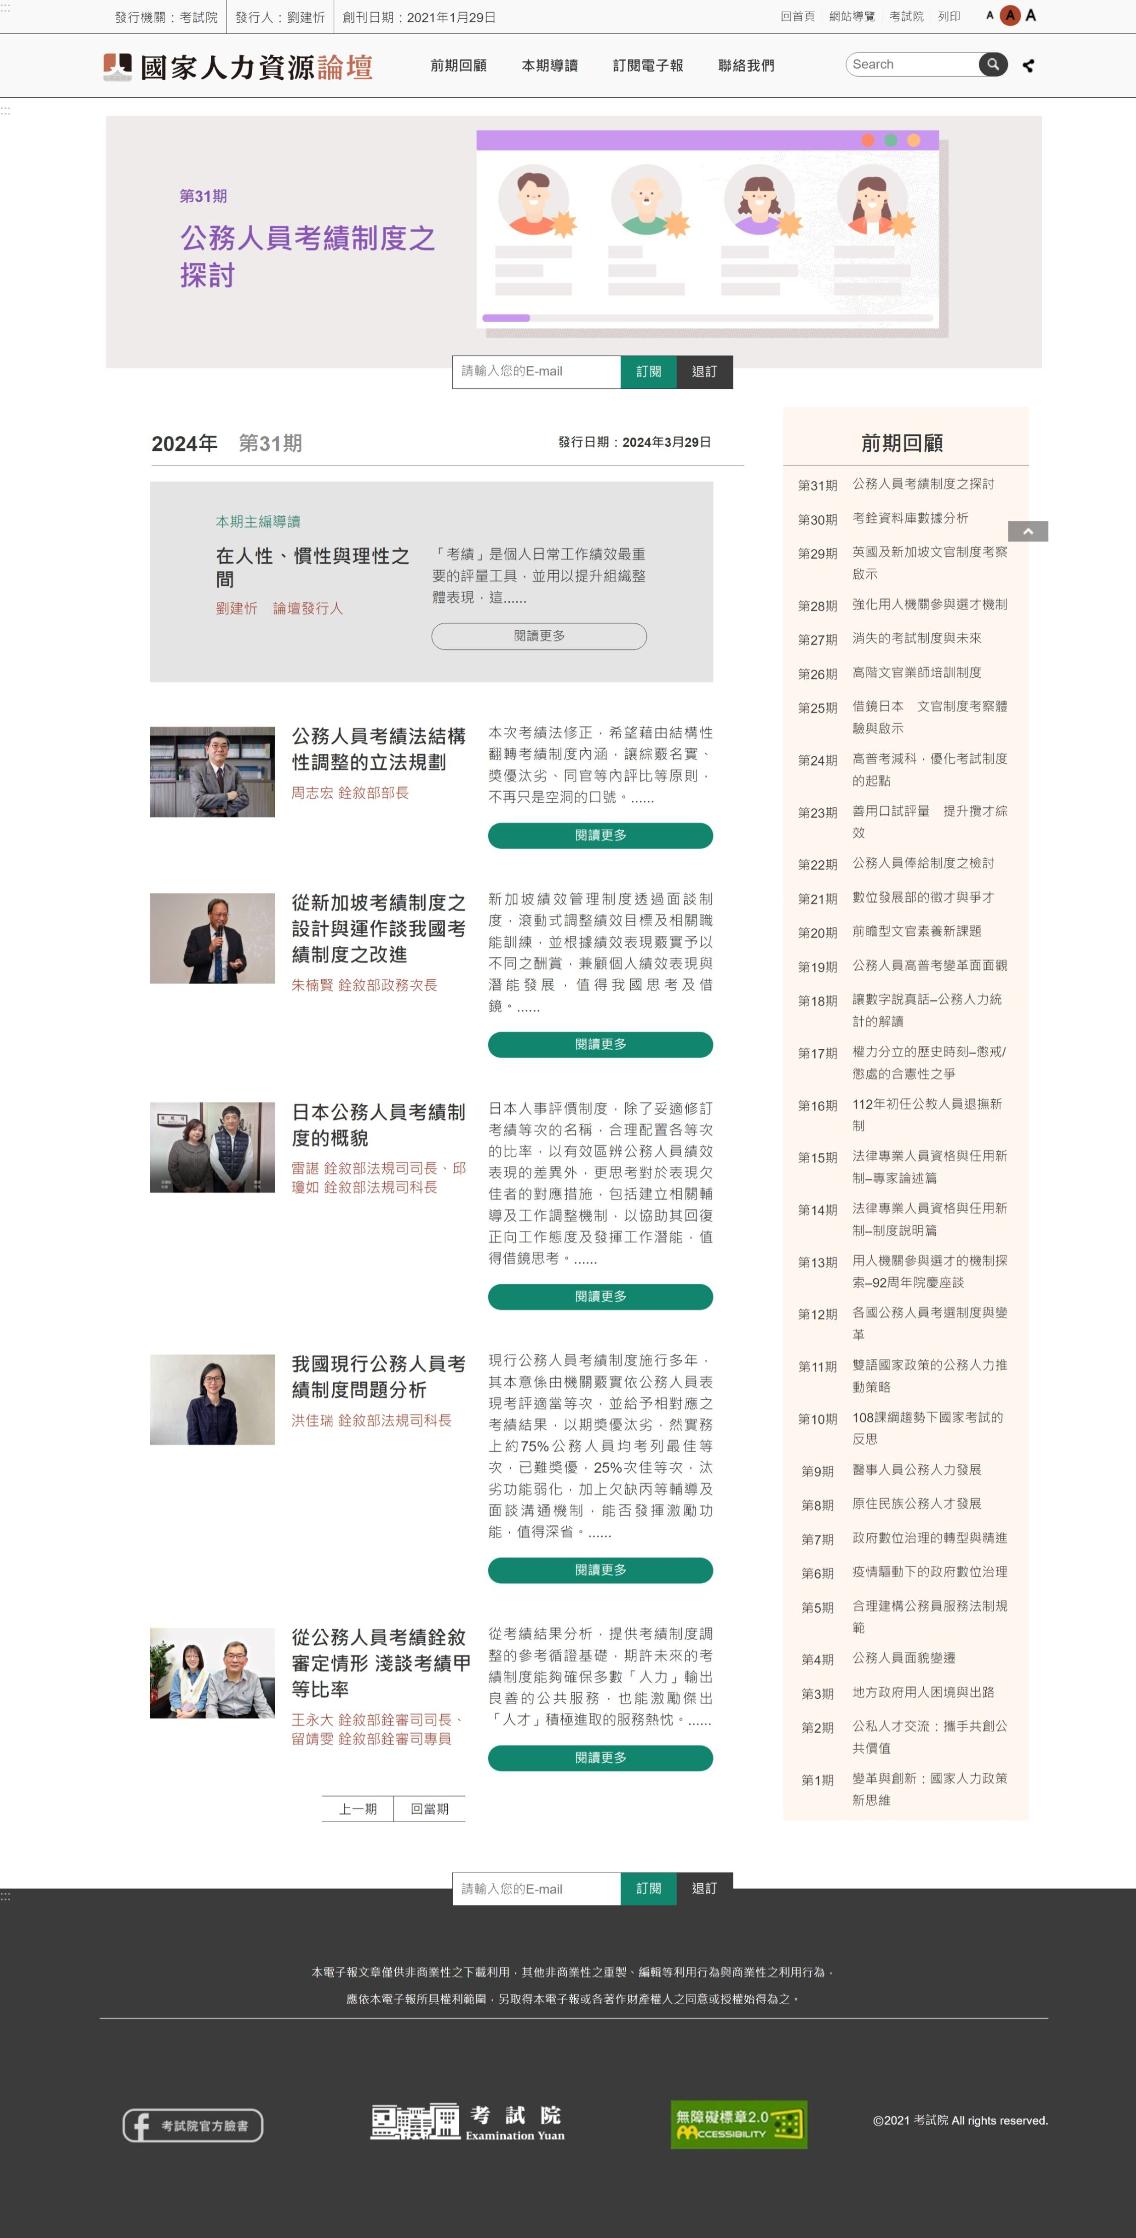Click 閱讀更多 in editor's introduction box
Image resolution: width=1136 pixels, height=2238 pixels.
tap(539, 636)
